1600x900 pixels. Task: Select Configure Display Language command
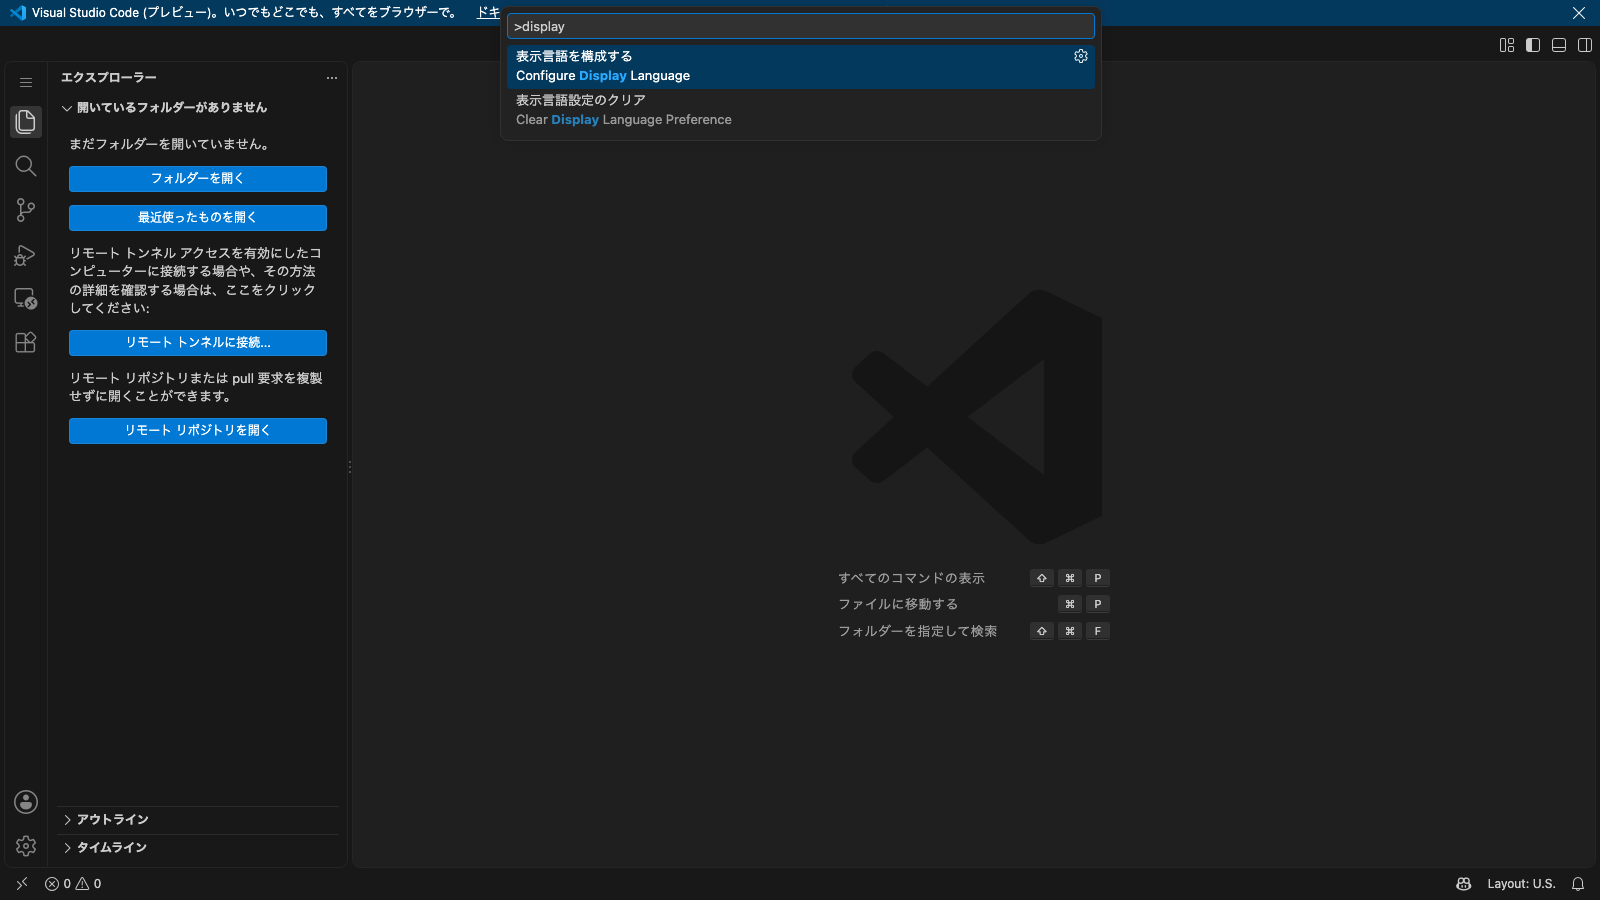pyautogui.click(x=801, y=66)
